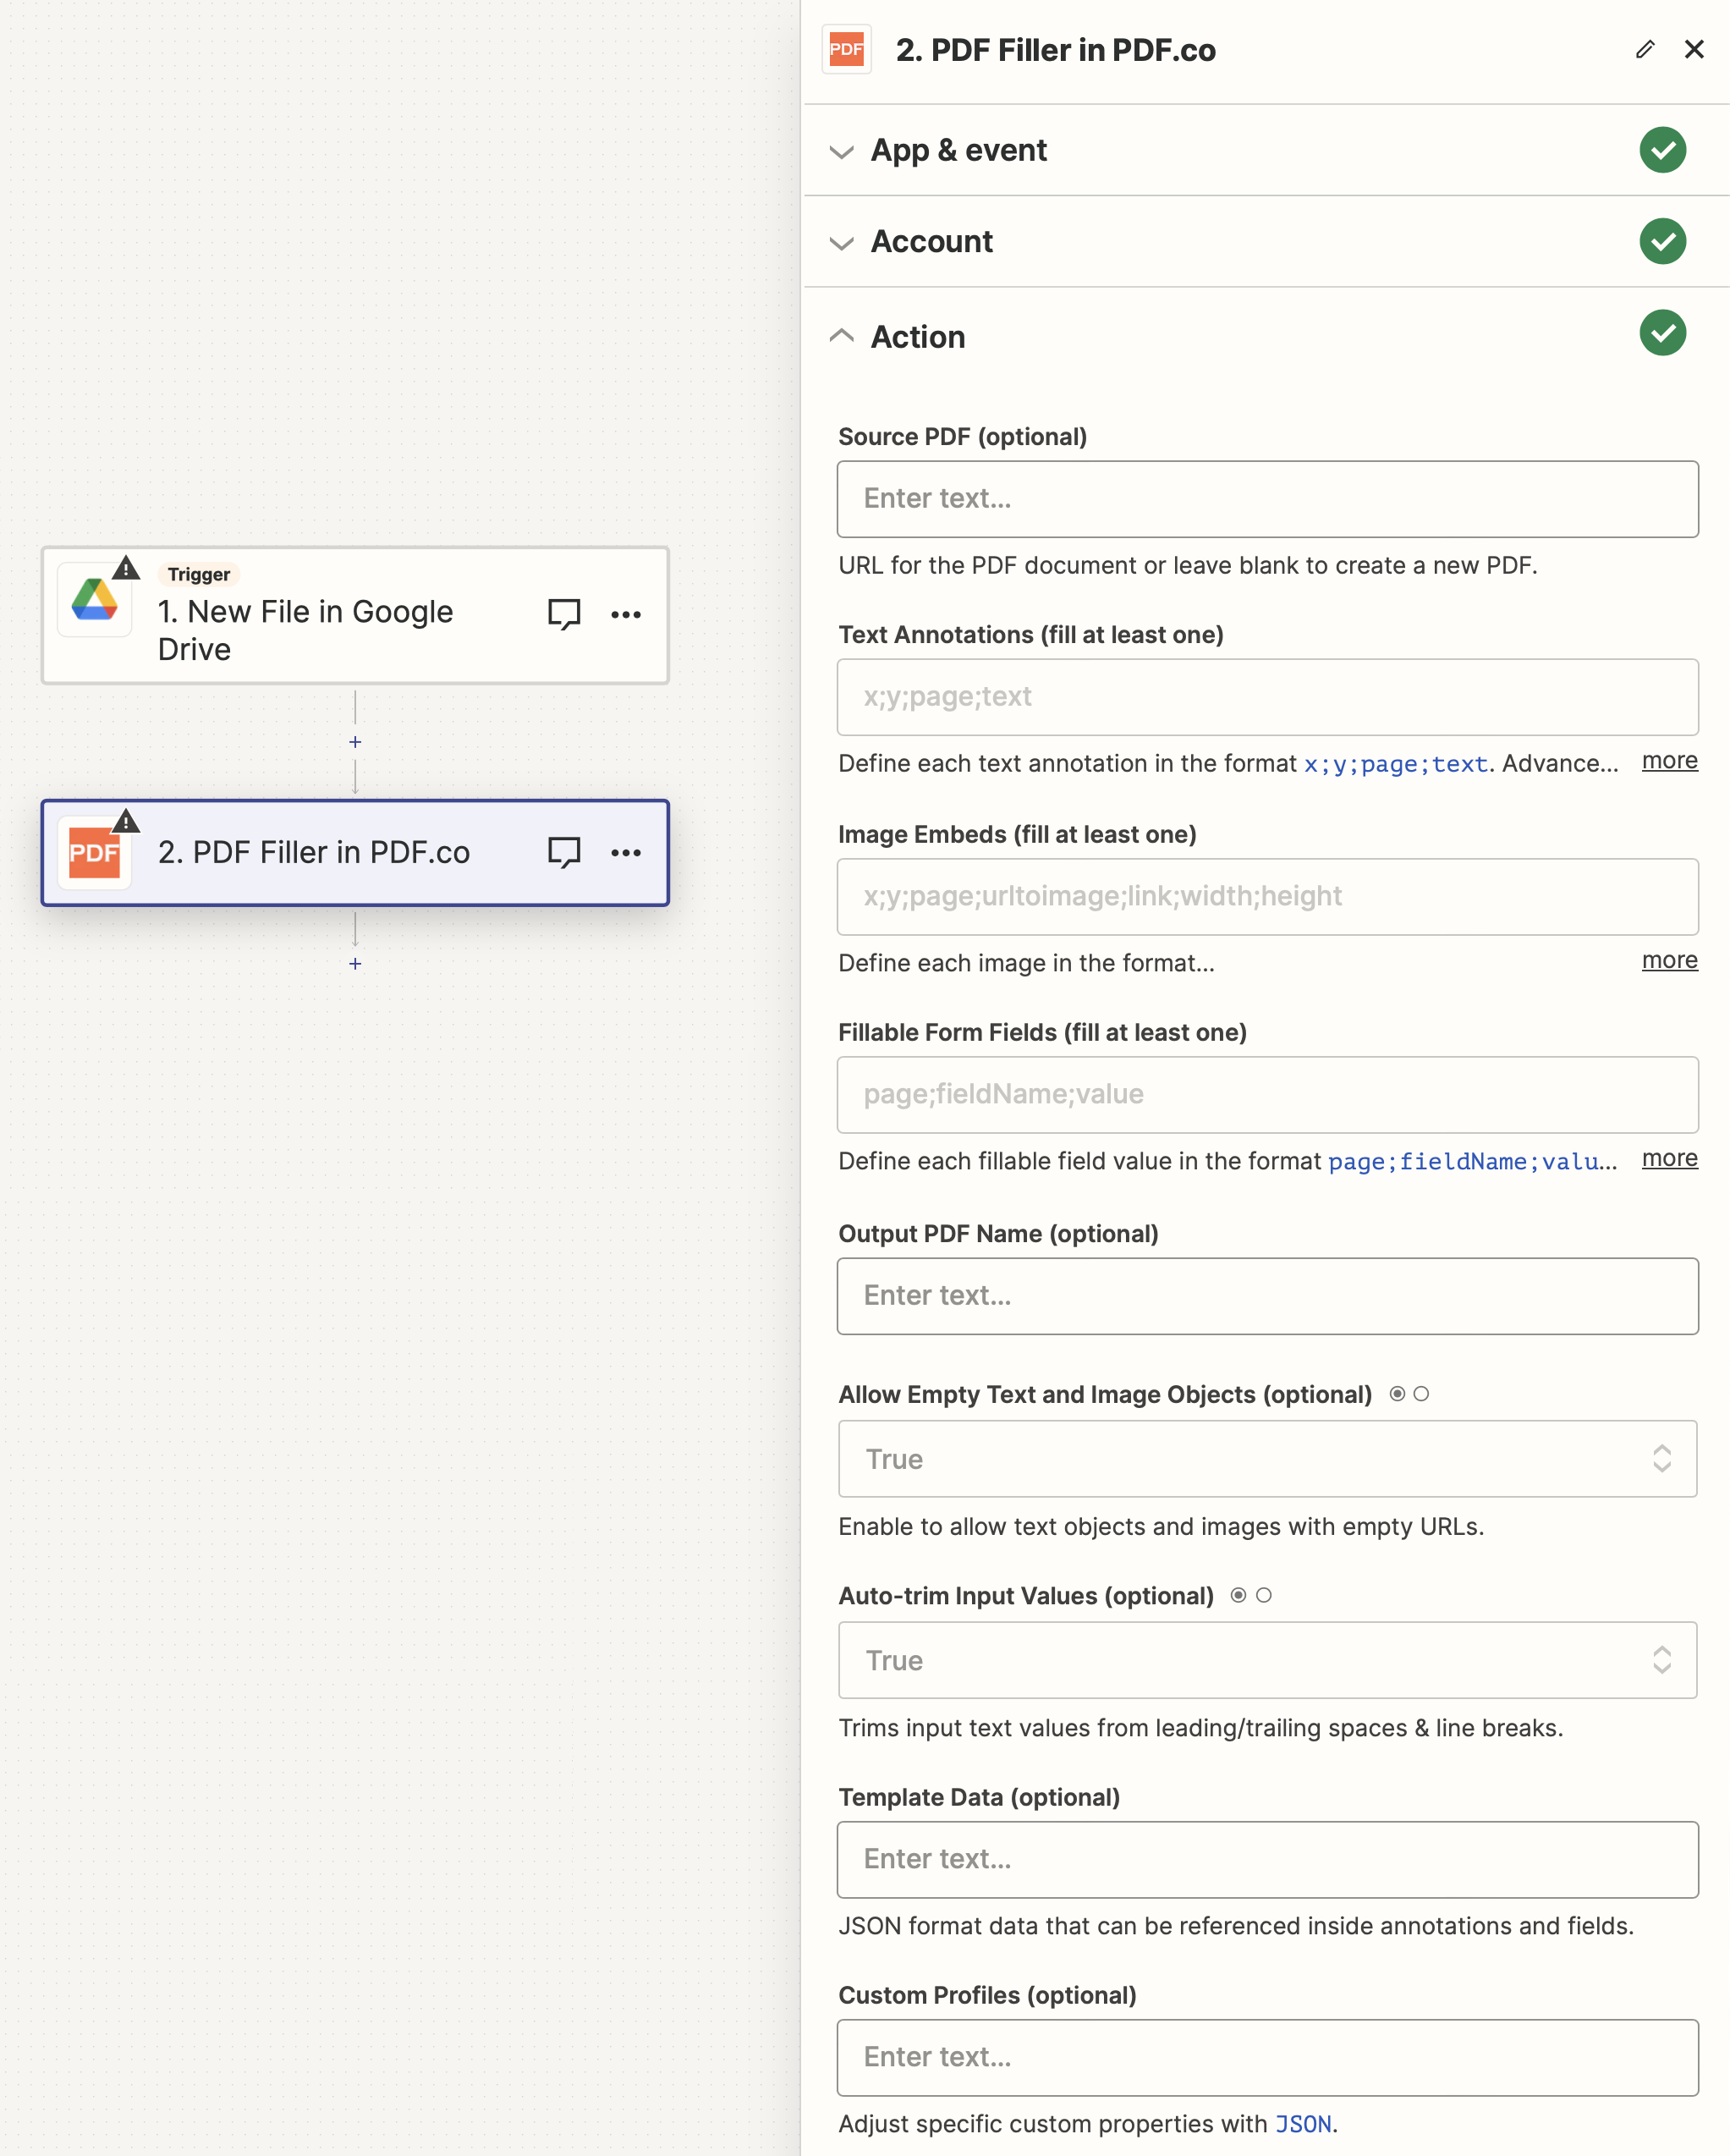Viewport: 1730px width, 2156px height.
Task: Click the Google Drive trigger icon
Action: 95,599
